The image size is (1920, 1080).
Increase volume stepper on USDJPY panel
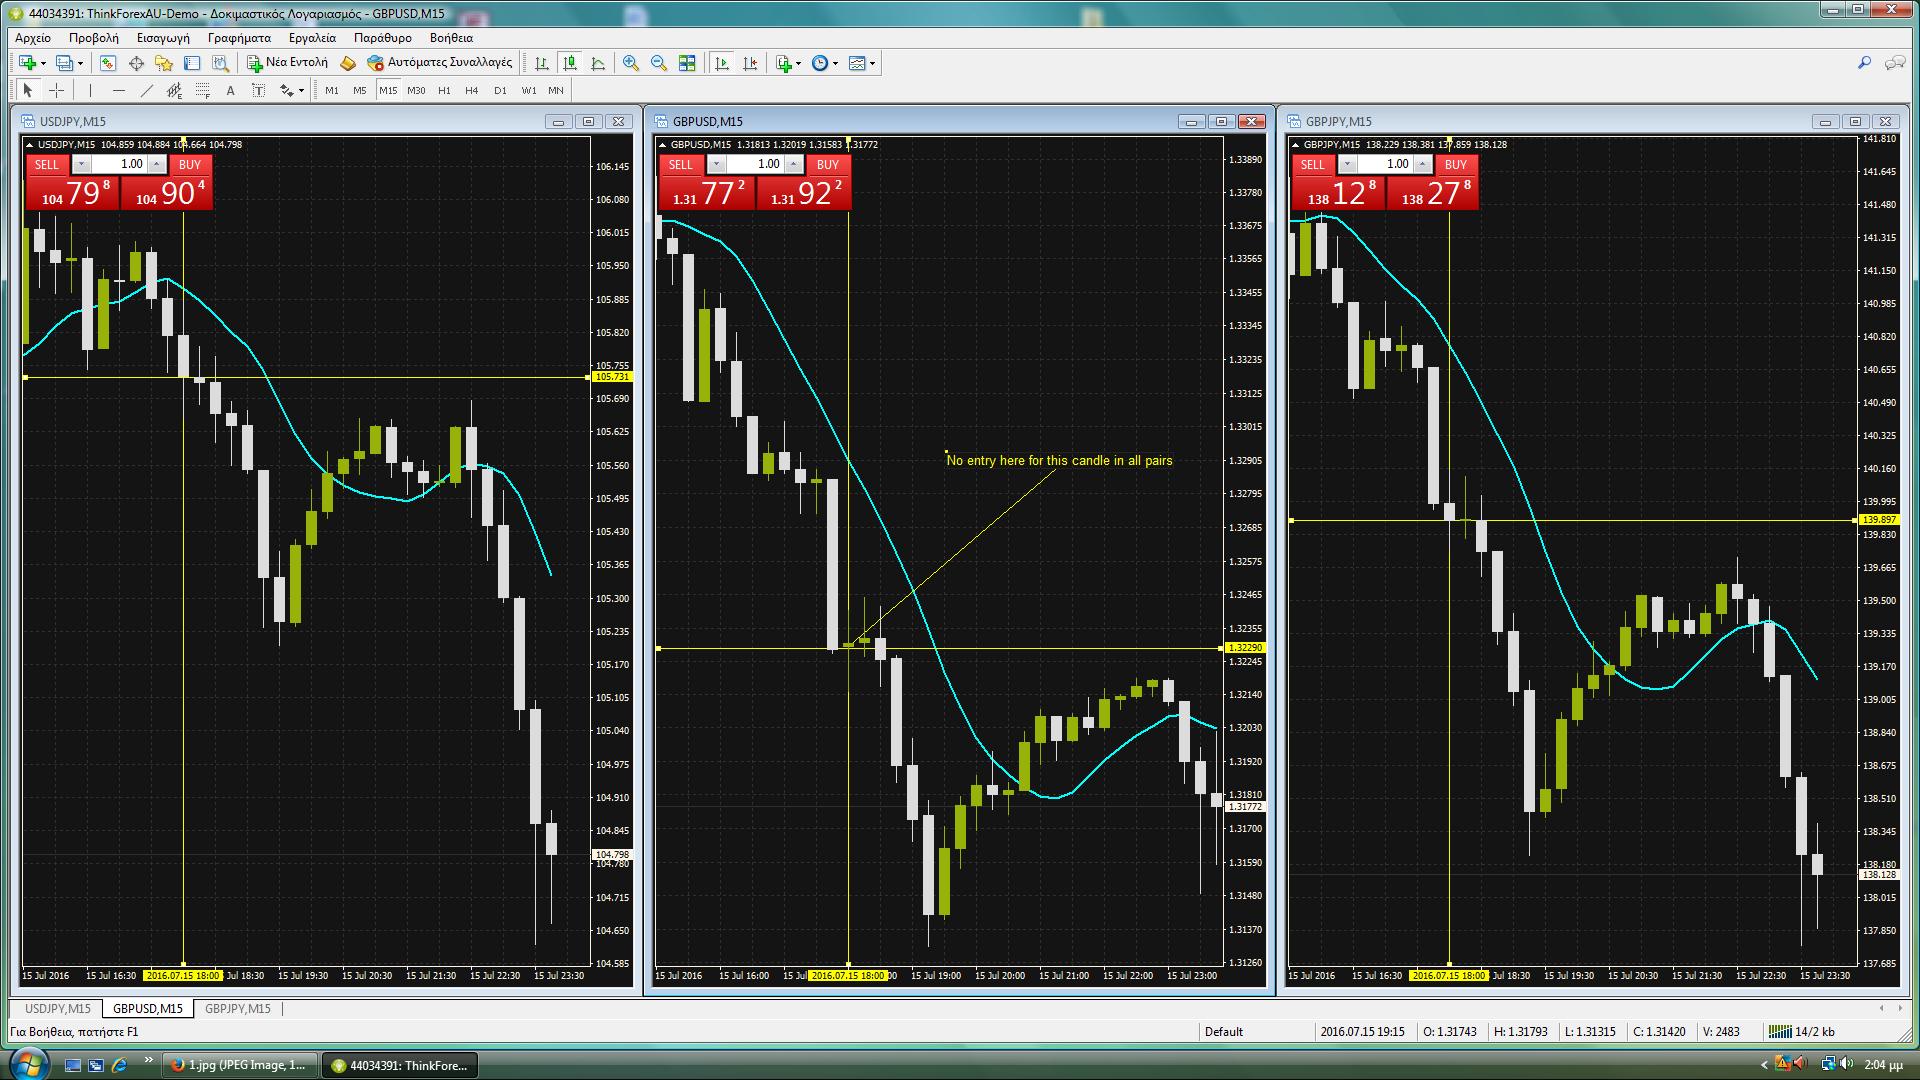pyautogui.click(x=157, y=164)
